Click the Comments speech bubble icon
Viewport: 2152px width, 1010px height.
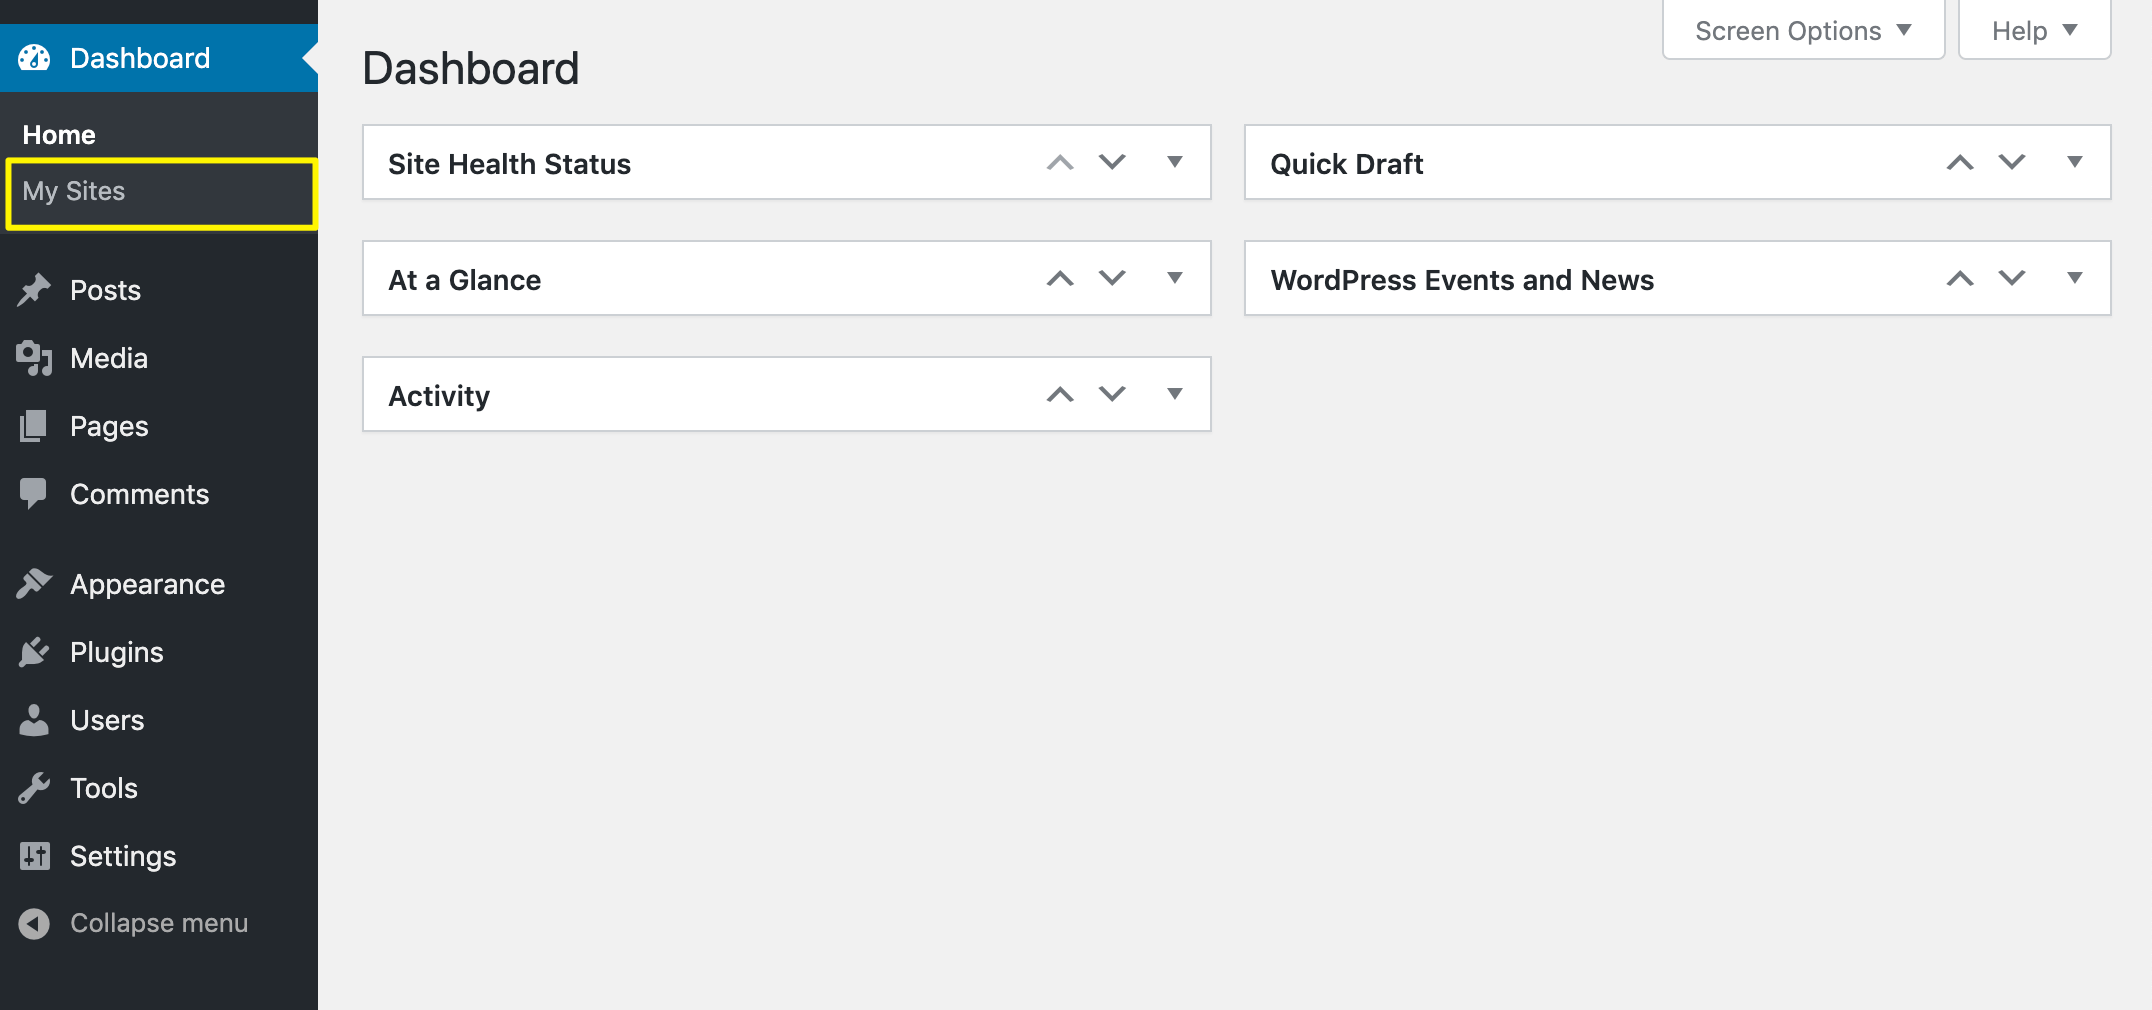tap(34, 494)
